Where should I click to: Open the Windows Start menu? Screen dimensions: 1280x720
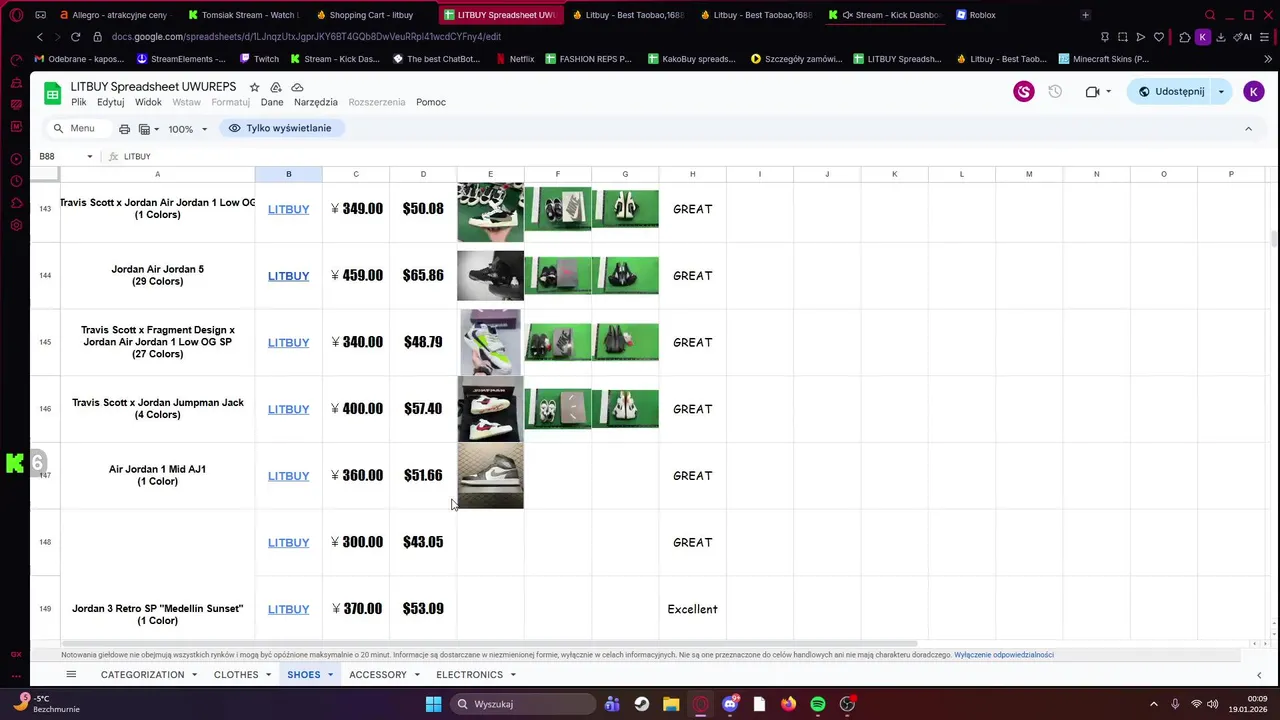pos(433,704)
